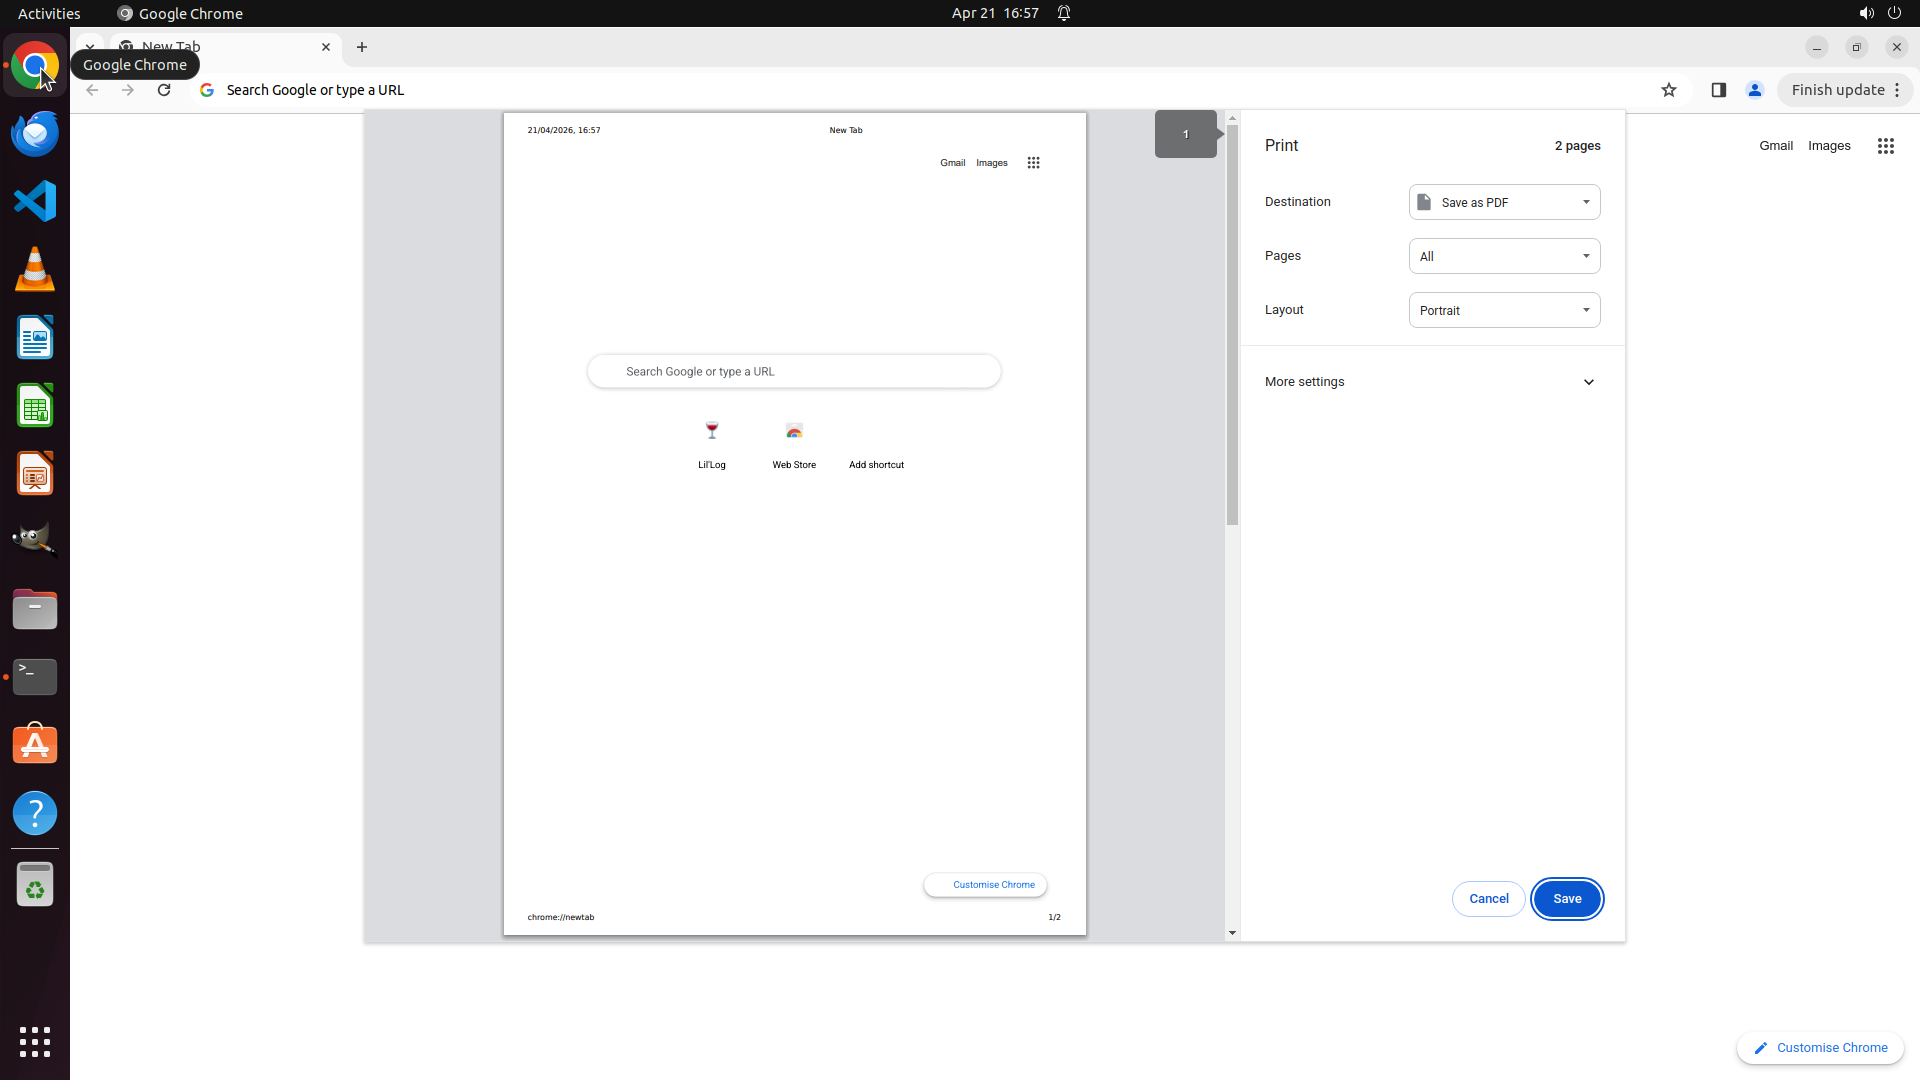Open the Activities overview menu
This screenshot has height=1080, width=1920.
(x=49, y=13)
